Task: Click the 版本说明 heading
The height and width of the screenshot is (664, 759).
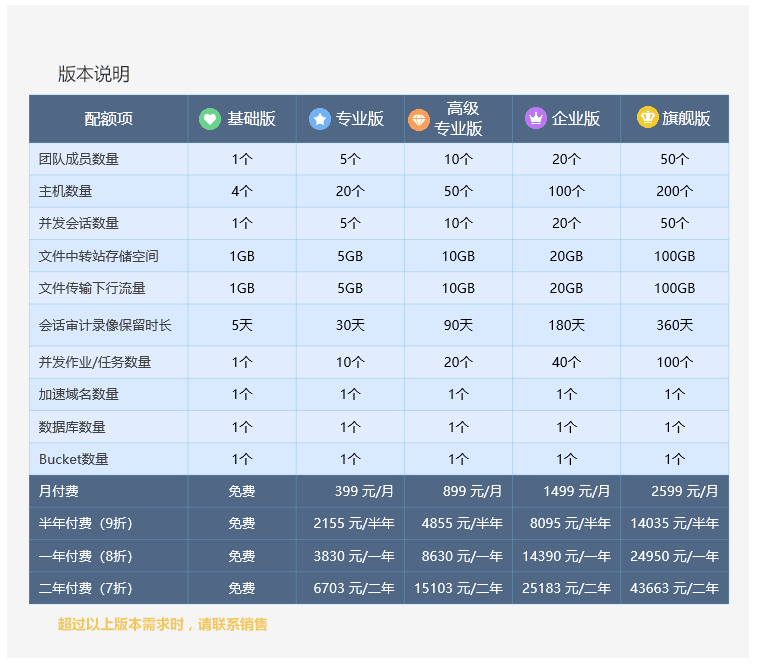Action: (x=94, y=74)
